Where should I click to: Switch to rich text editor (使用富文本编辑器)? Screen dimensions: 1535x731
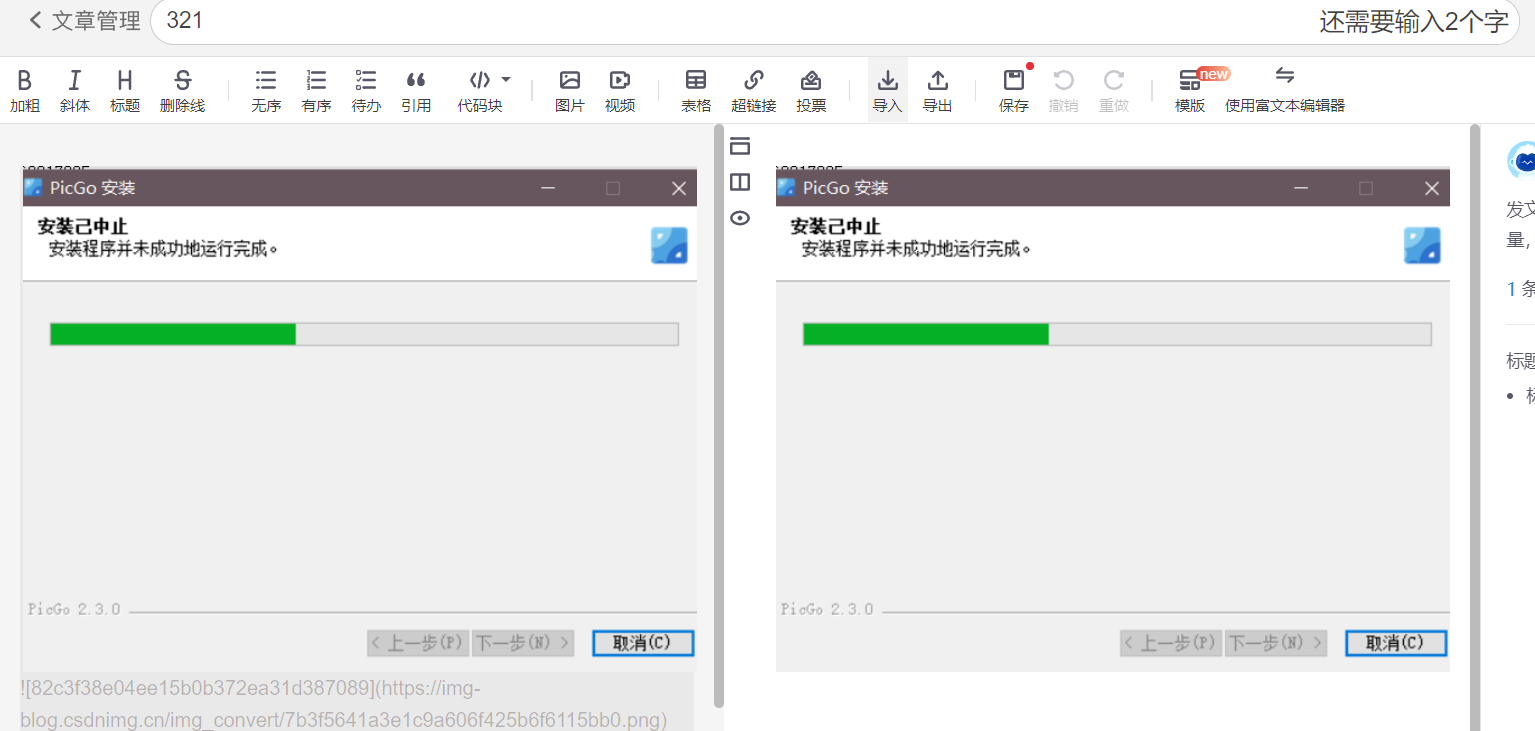pos(1285,91)
